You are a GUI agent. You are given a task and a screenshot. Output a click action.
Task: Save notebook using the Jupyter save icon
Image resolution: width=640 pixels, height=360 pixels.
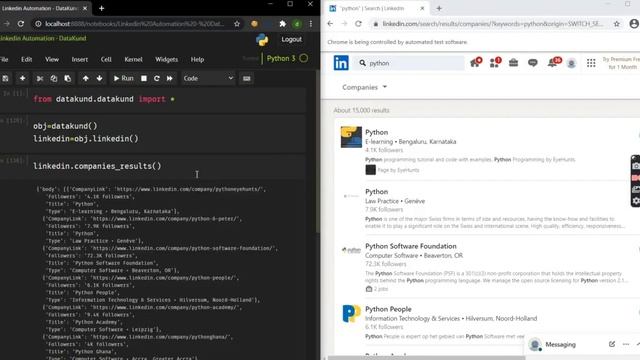coord(5,78)
